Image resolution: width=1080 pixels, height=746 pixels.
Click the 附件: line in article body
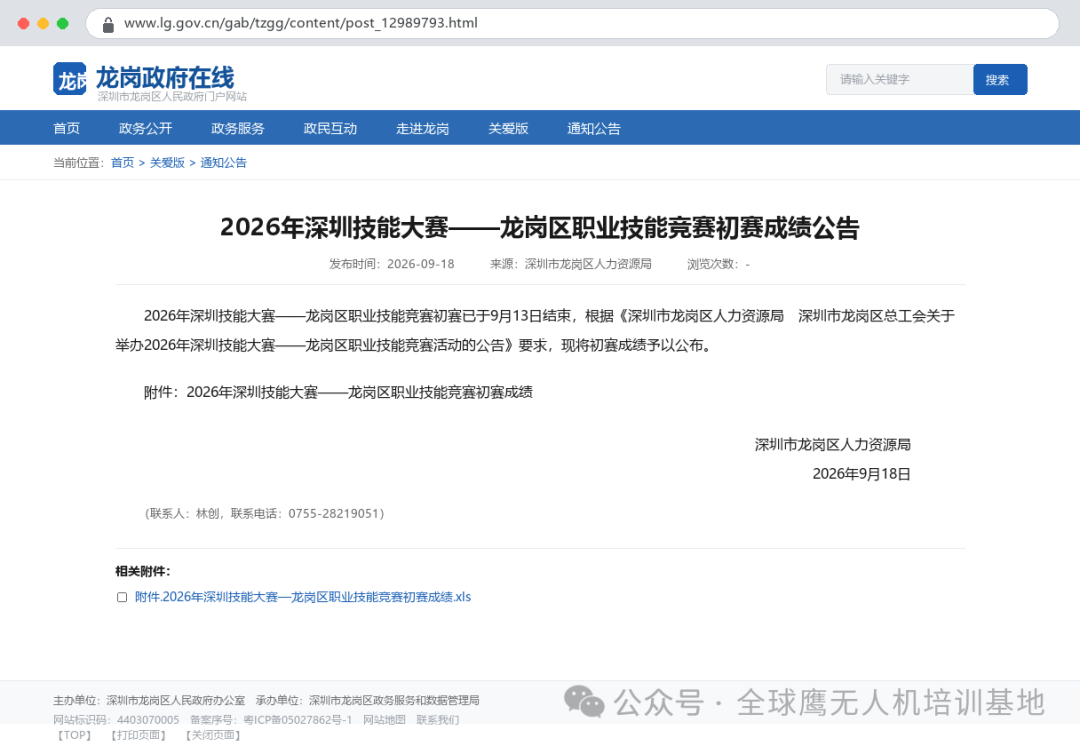pos(338,392)
